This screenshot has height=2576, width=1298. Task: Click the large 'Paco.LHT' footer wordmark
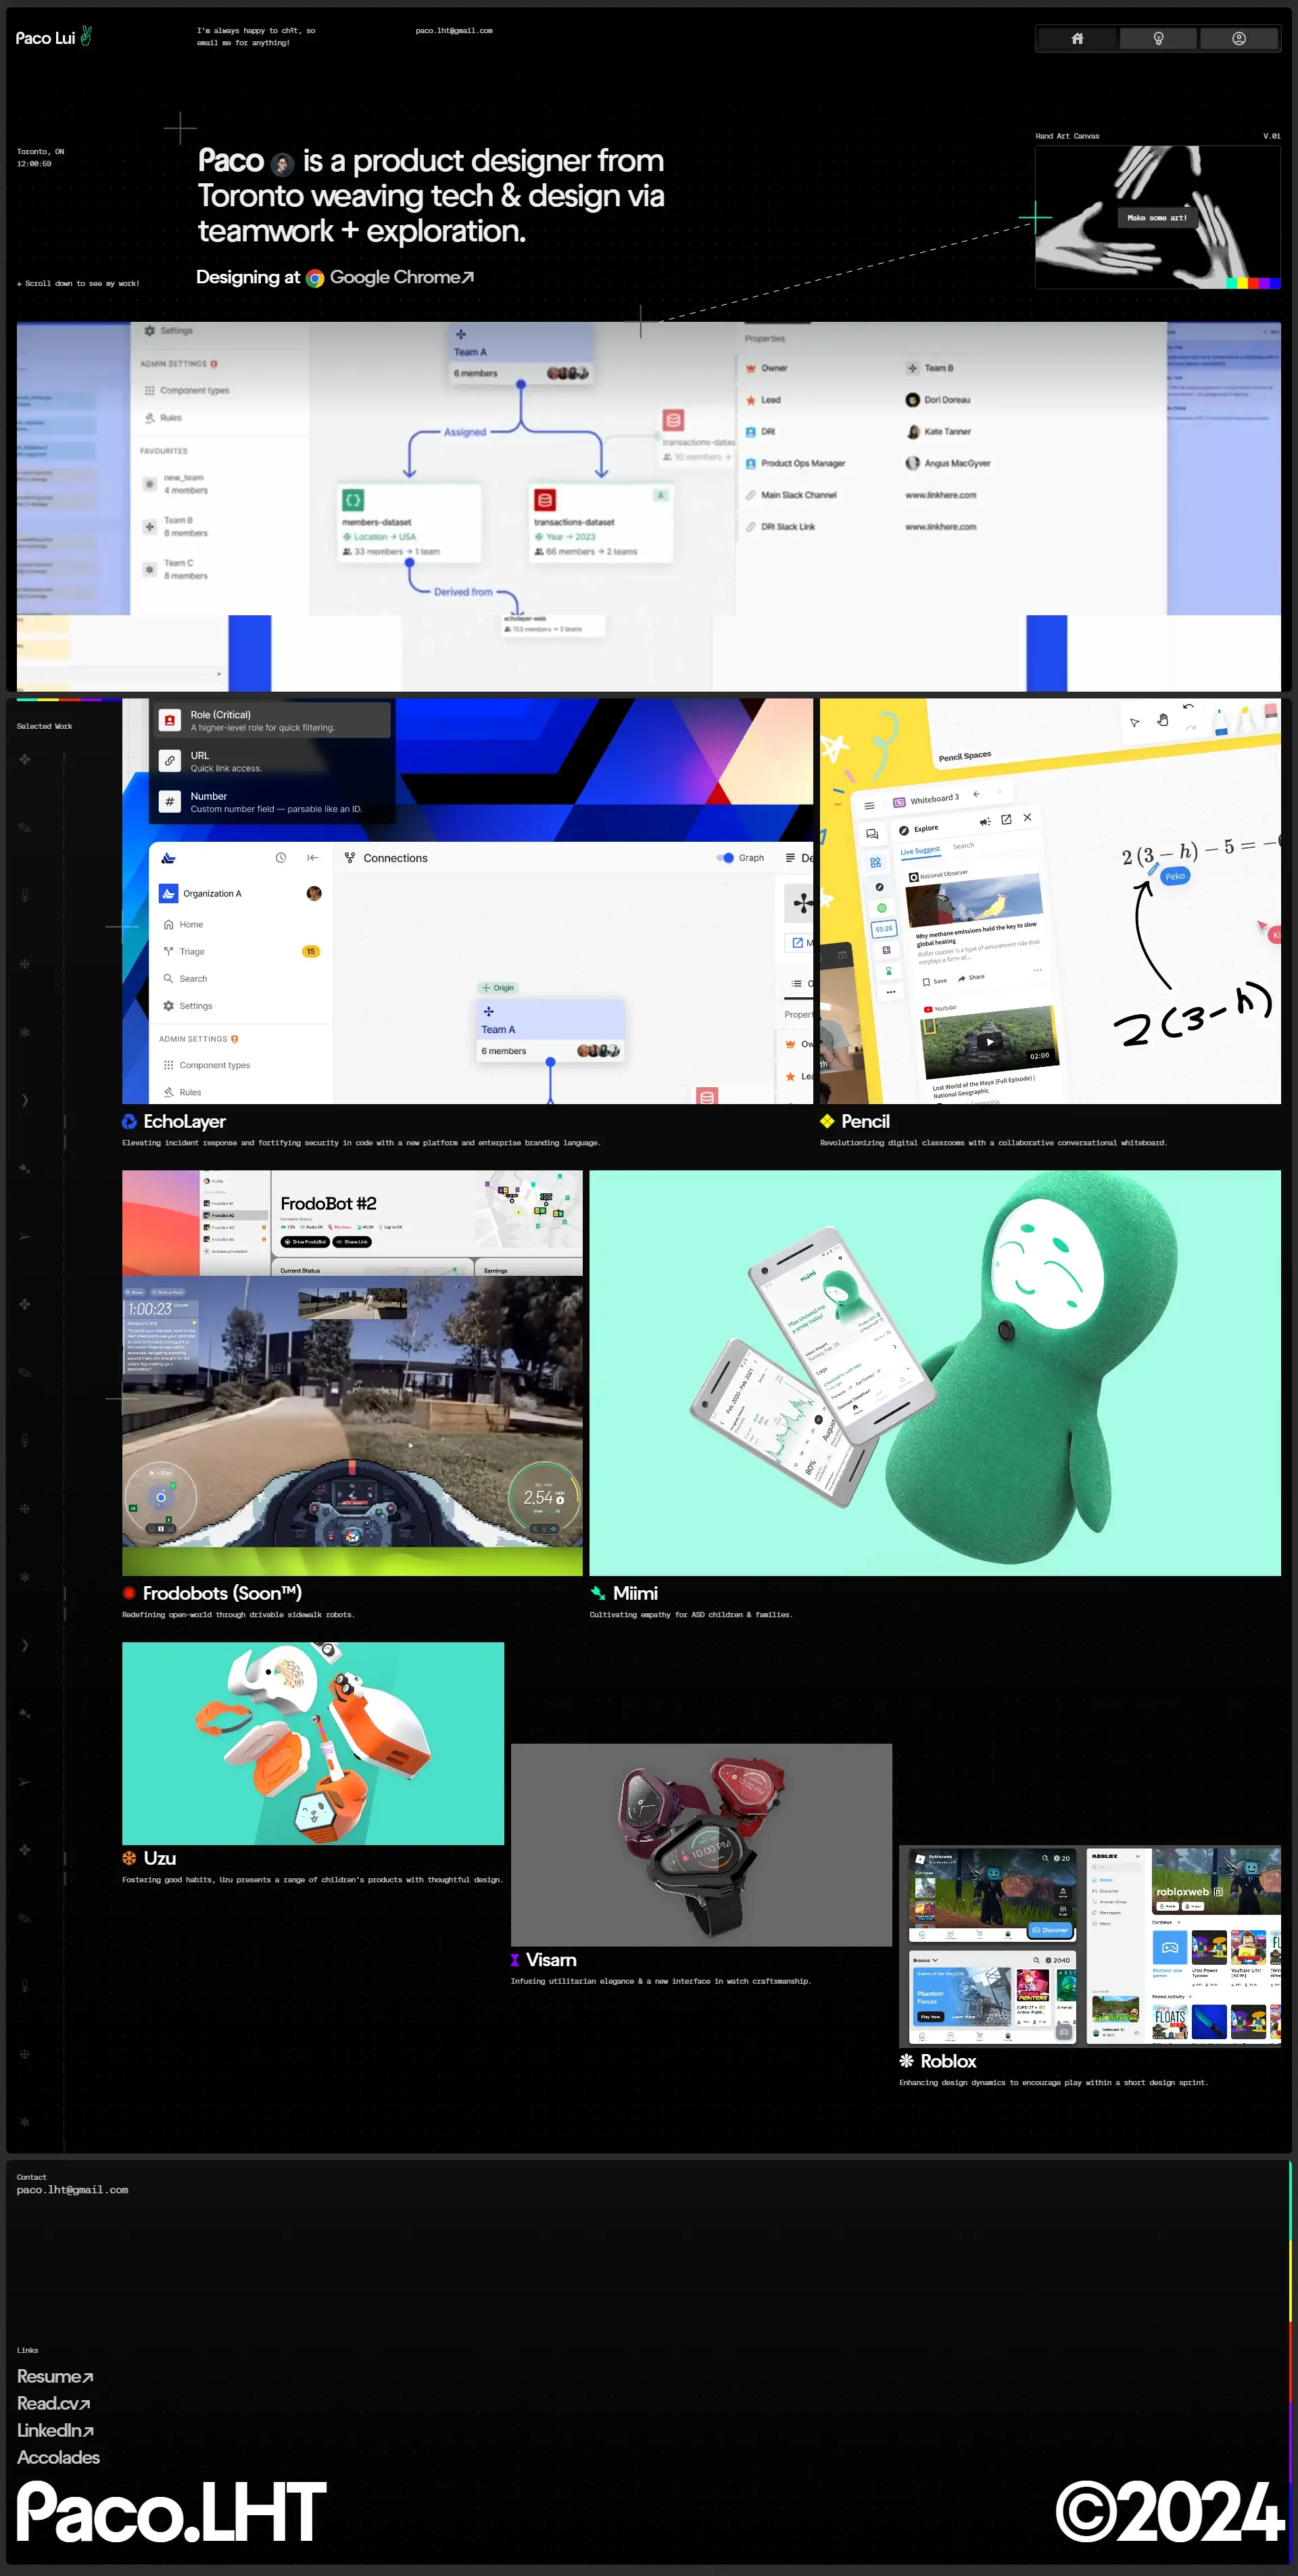pyautogui.click(x=171, y=2512)
